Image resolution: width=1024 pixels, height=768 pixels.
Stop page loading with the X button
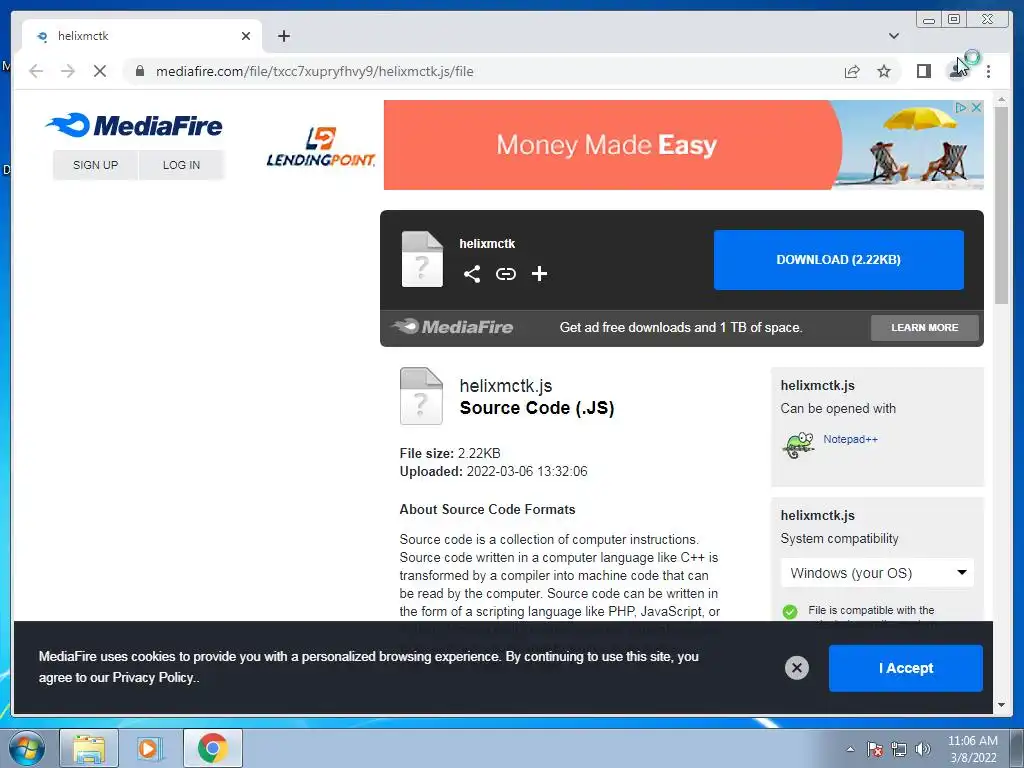point(100,71)
